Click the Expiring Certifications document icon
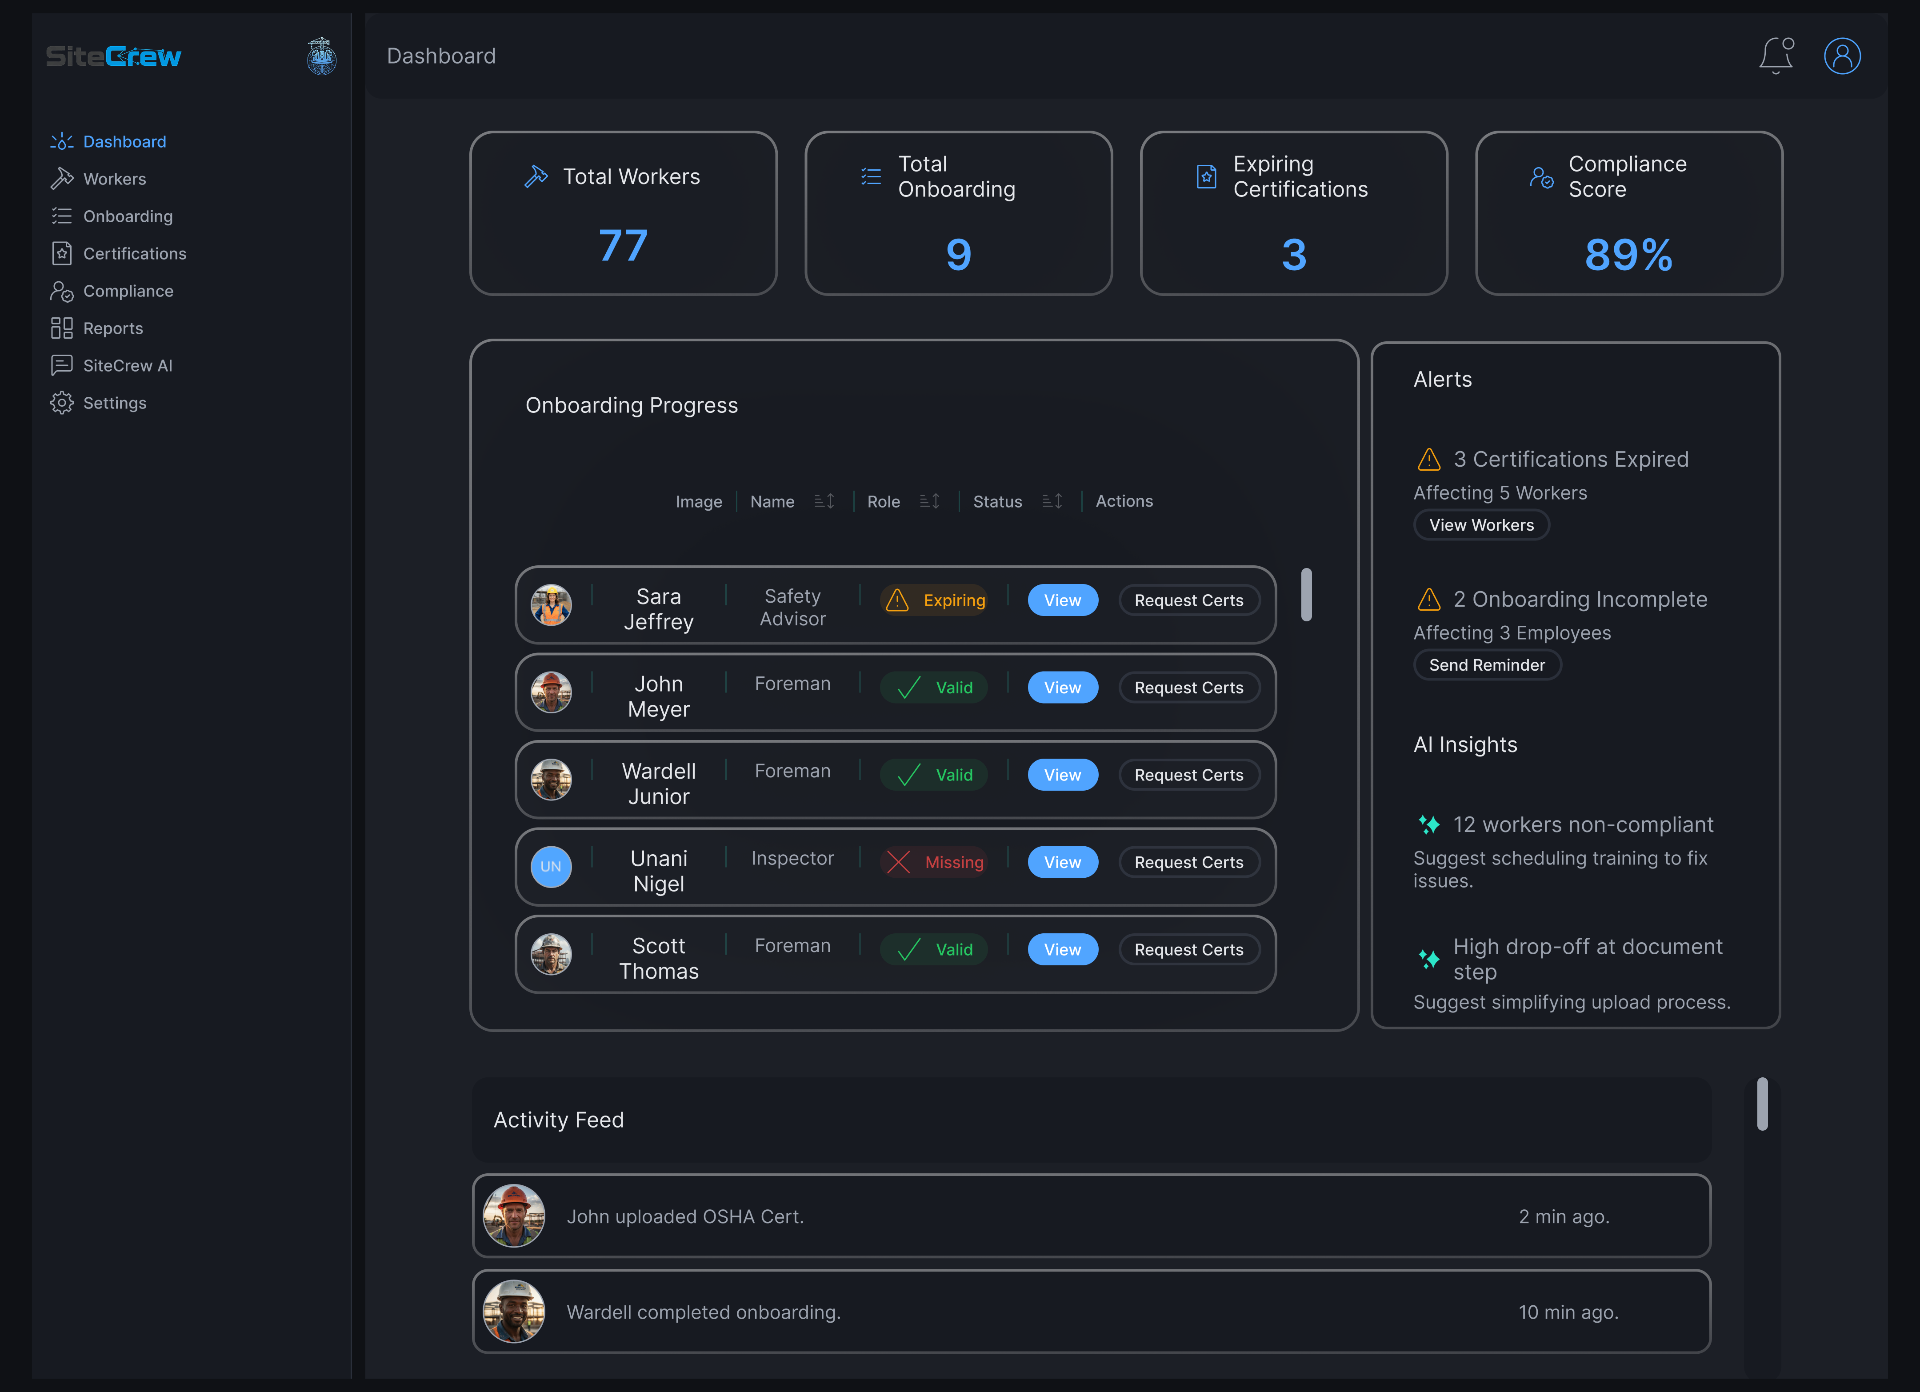The width and height of the screenshot is (1920, 1392). click(x=1207, y=177)
